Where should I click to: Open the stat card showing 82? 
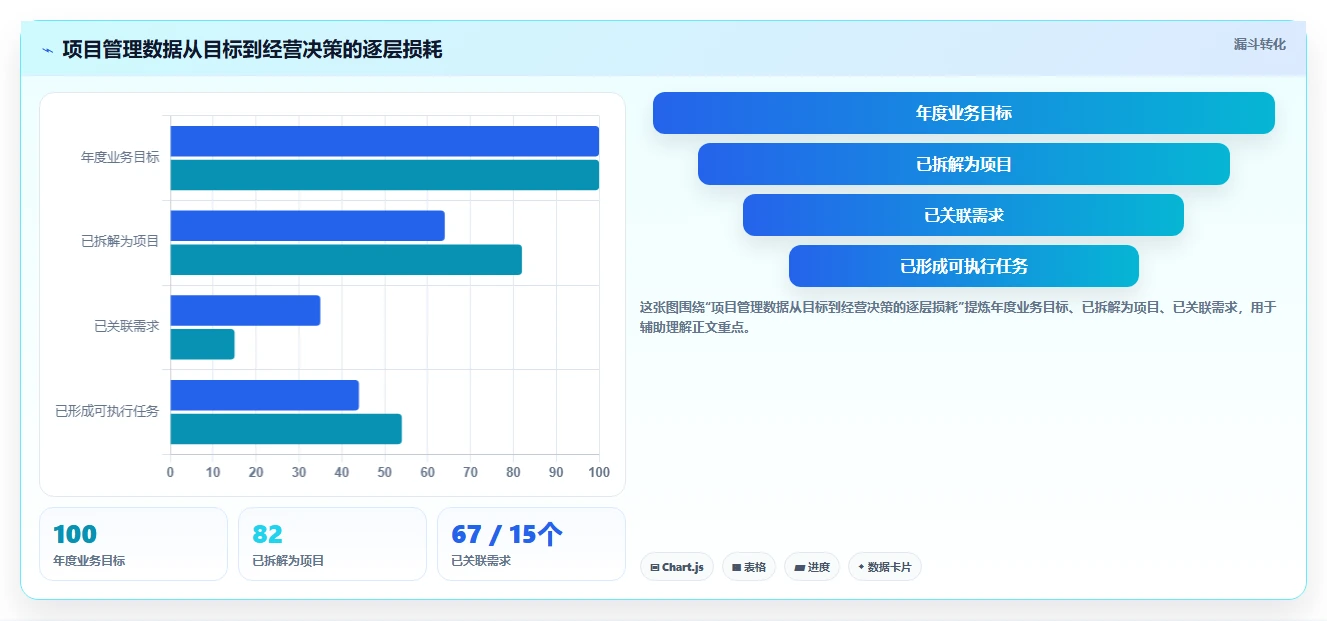(x=332, y=544)
